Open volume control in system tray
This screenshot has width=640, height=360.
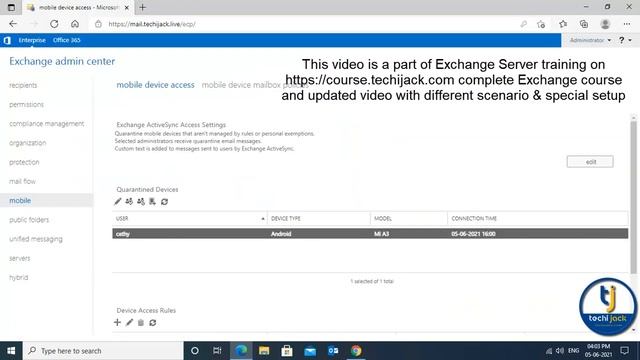tap(560, 351)
